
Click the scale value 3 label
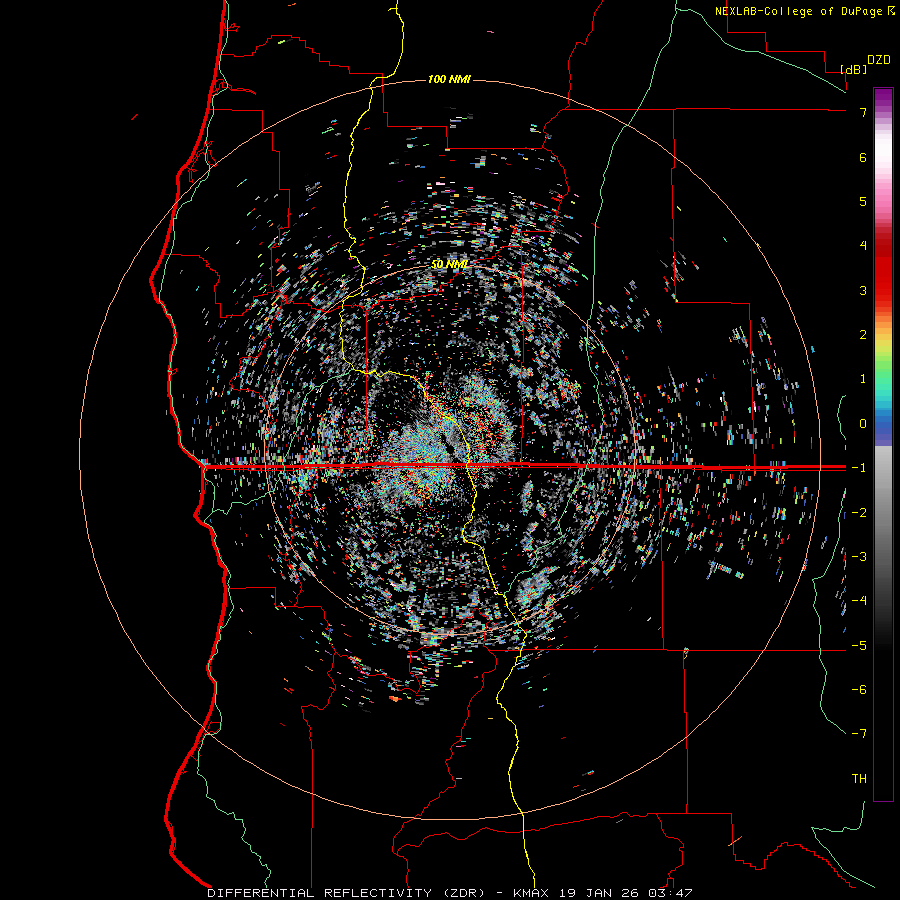point(863,290)
